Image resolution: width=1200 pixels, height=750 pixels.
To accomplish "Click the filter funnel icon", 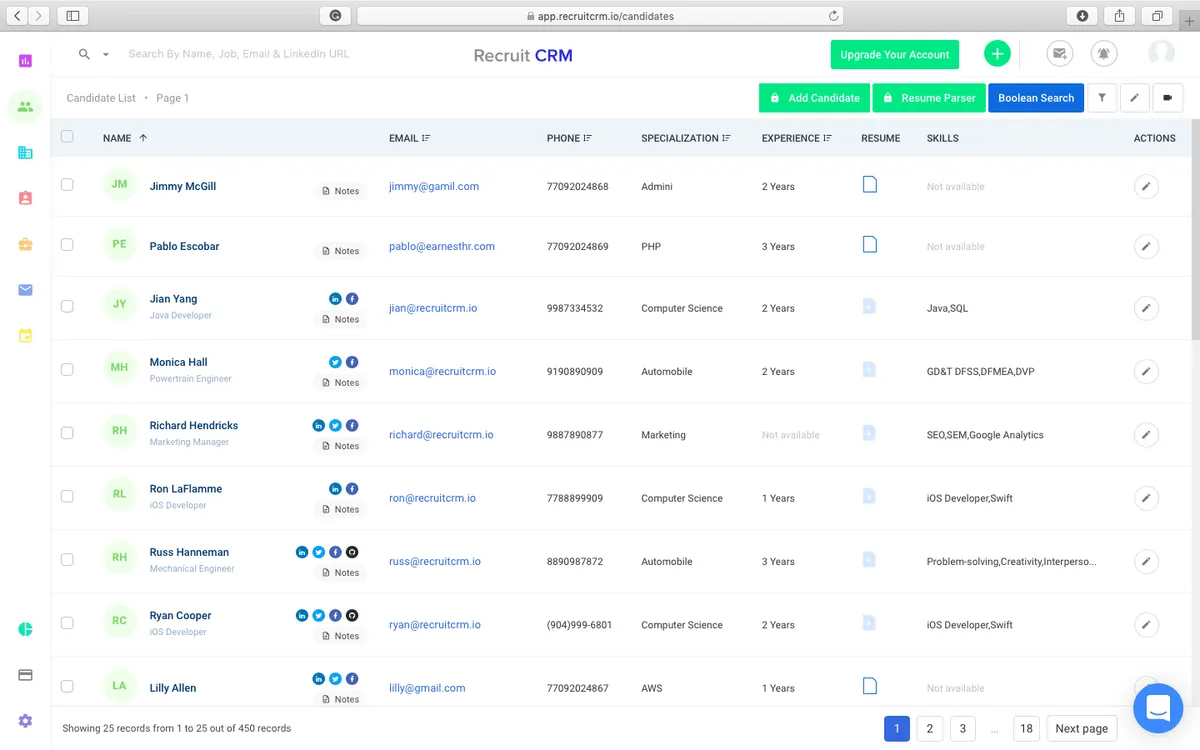I will [1101, 98].
